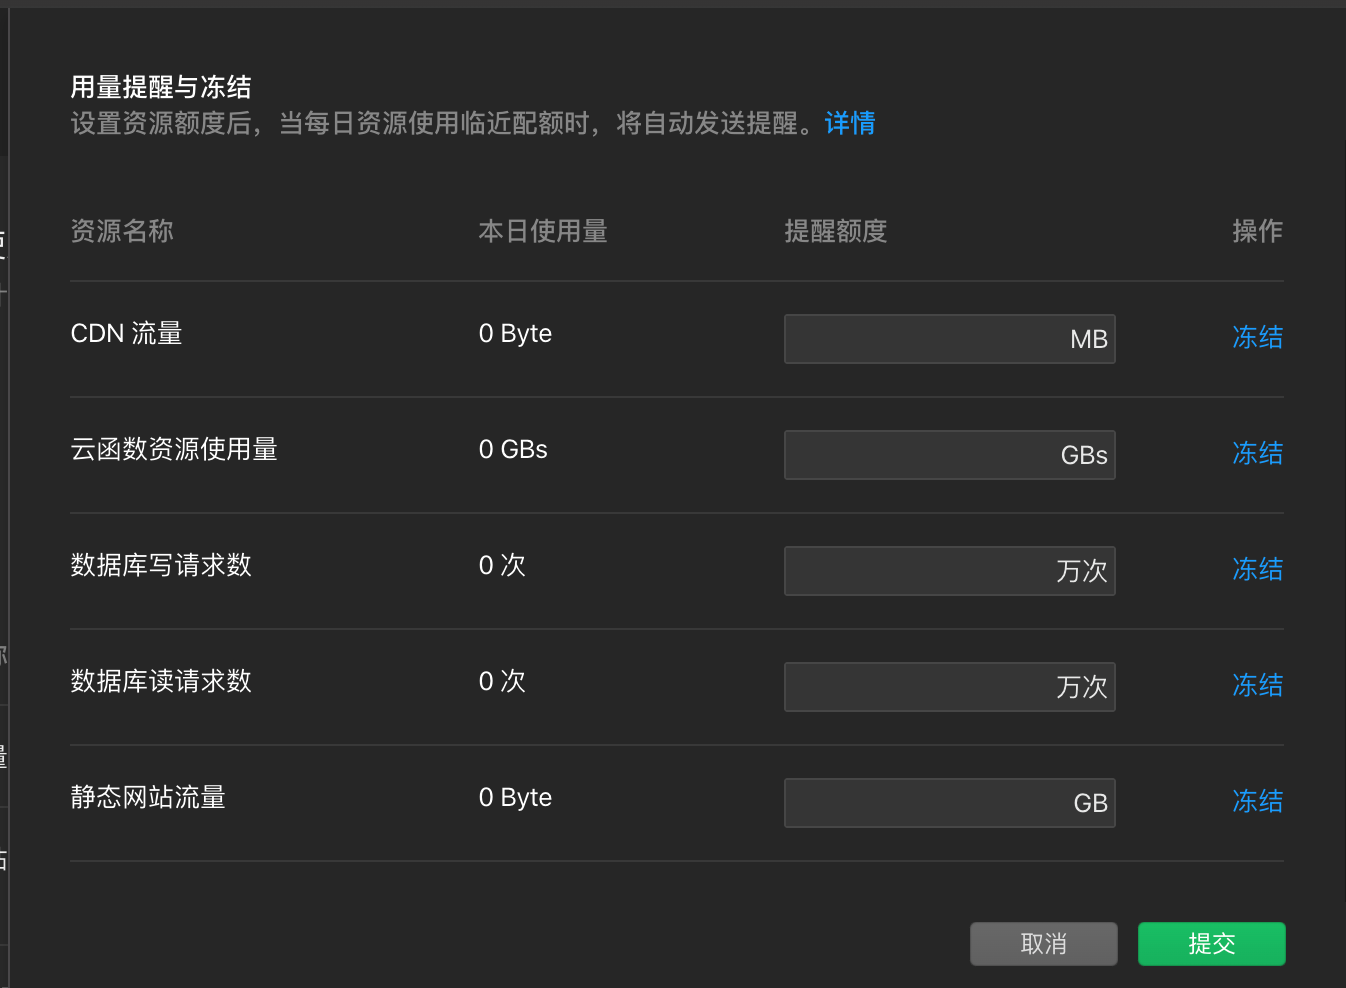This screenshot has height=988, width=1346.
Task: Click the 云函数资源使用量 row name
Action: (x=174, y=449)
